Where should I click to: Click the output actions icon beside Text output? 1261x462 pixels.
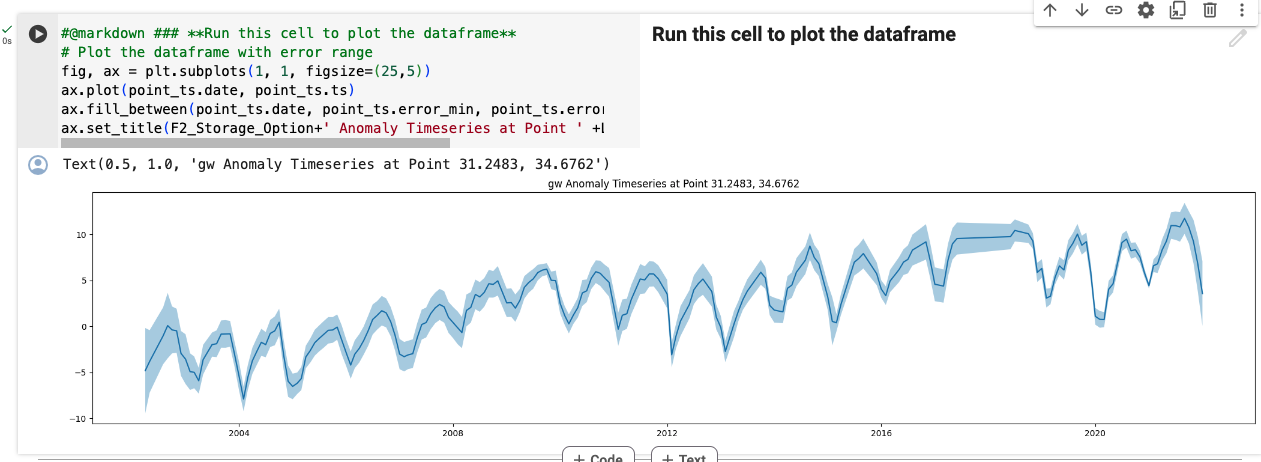[x=38, y=165]
